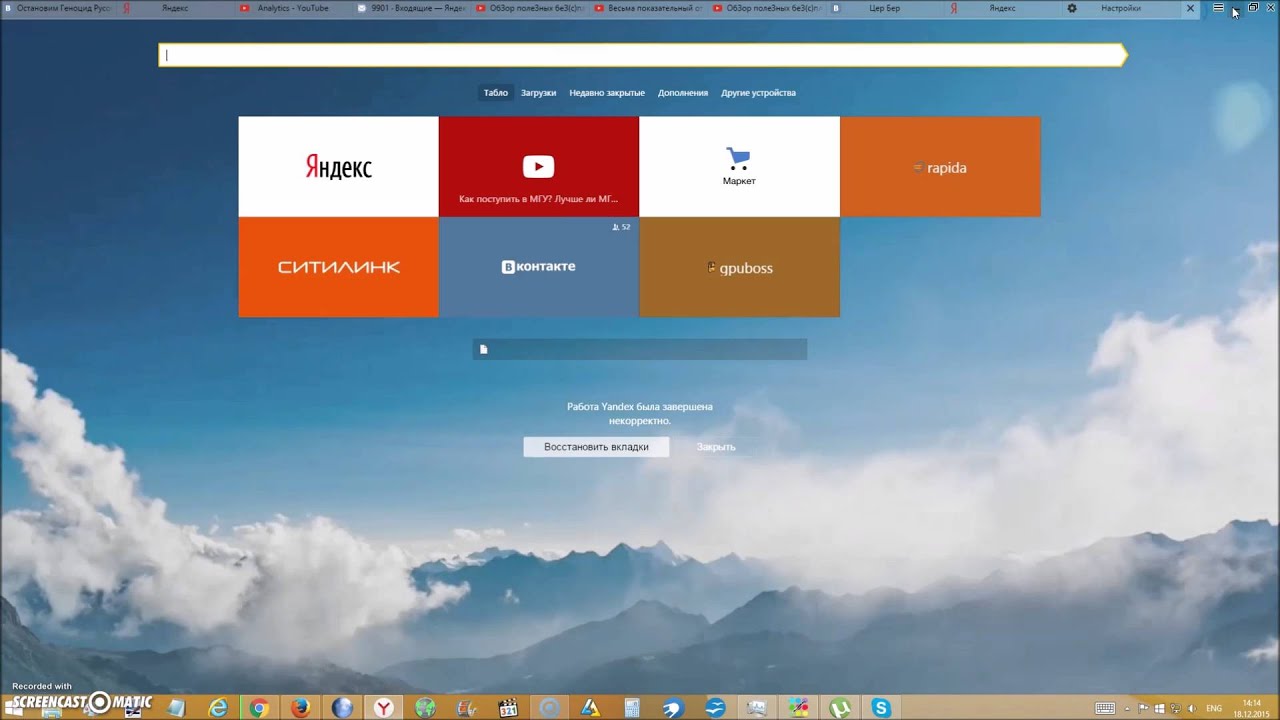The image size is (1280, 720).
Task: Open the film clip taskbar icon
Action: pyautogui.click(x=466, y=708)
